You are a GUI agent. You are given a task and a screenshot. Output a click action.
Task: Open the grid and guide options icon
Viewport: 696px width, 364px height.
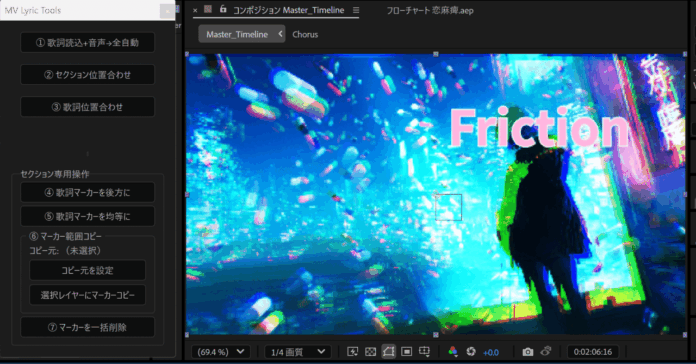(425, 352)
